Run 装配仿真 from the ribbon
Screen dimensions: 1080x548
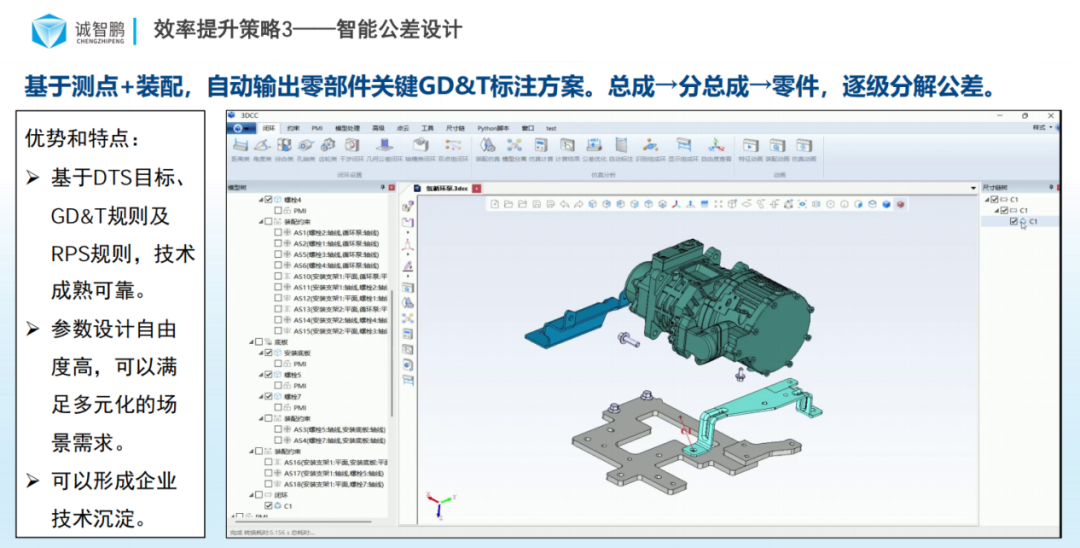pos(488,145)
